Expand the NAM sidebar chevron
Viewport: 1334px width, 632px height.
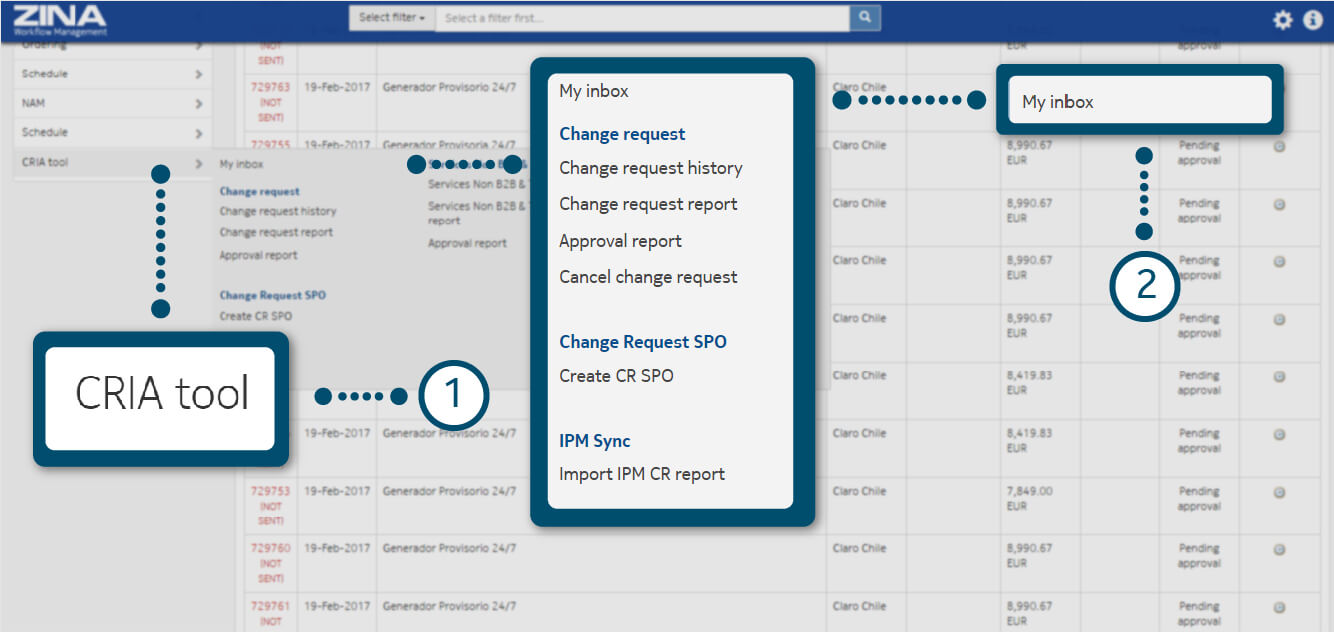coord(199,104)
